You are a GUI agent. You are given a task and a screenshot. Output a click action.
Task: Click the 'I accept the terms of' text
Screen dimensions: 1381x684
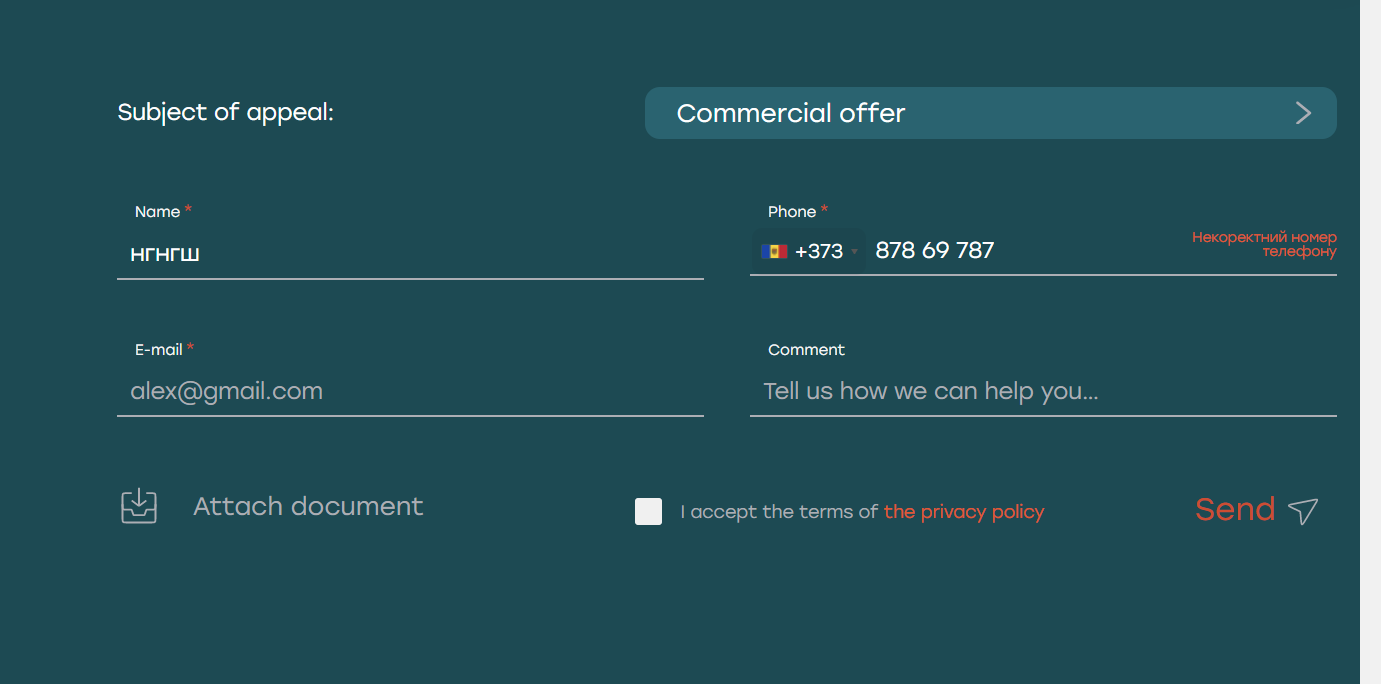point(779,512)
